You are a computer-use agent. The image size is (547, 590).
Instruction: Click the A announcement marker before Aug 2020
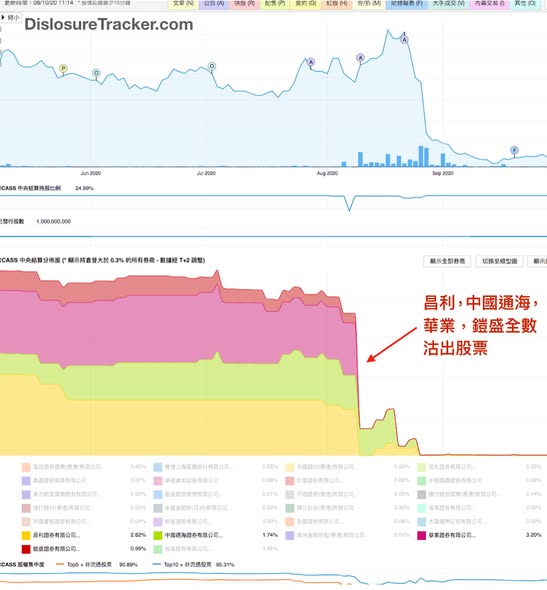click(x=311, y=62)
